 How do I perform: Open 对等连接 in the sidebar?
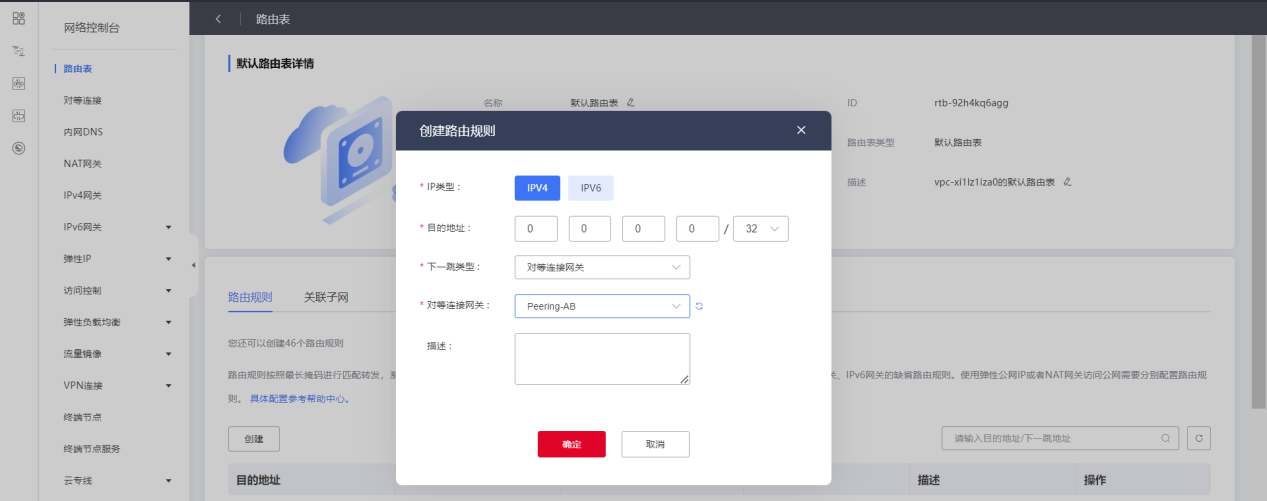click(82, 101)
